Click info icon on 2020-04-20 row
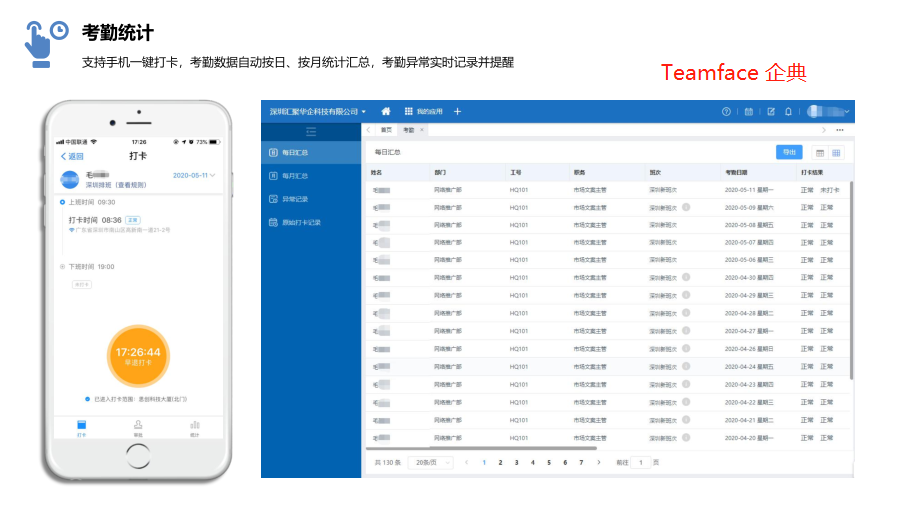This screenshot has height=518, width=923. [686, 437]
